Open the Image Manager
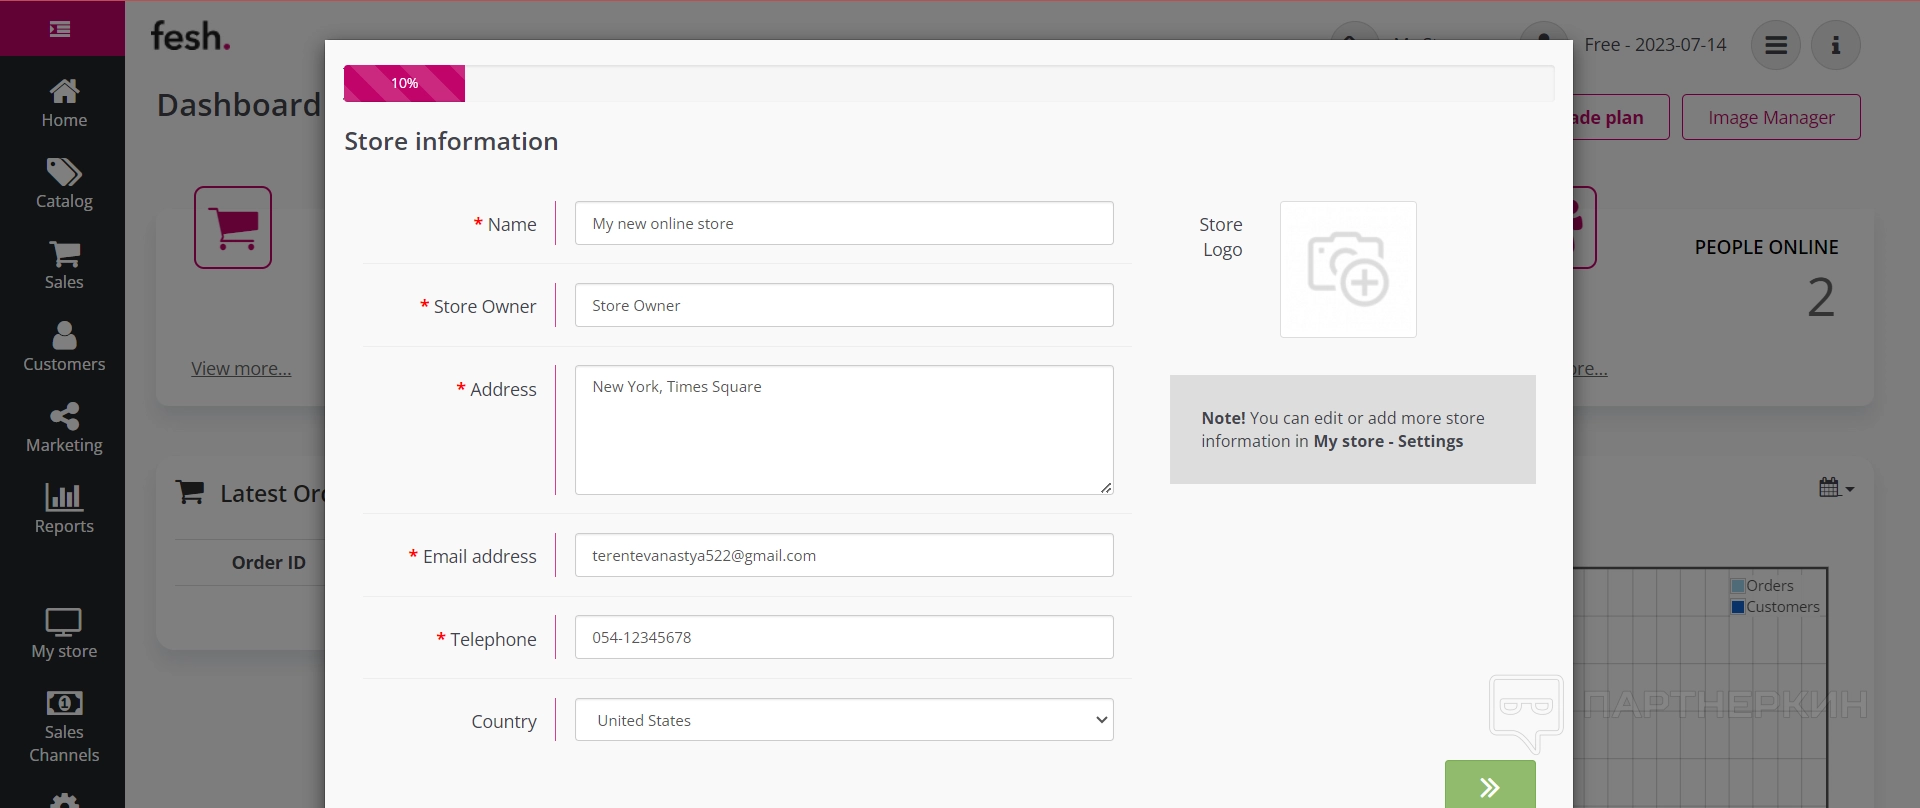 (1771, 117)
